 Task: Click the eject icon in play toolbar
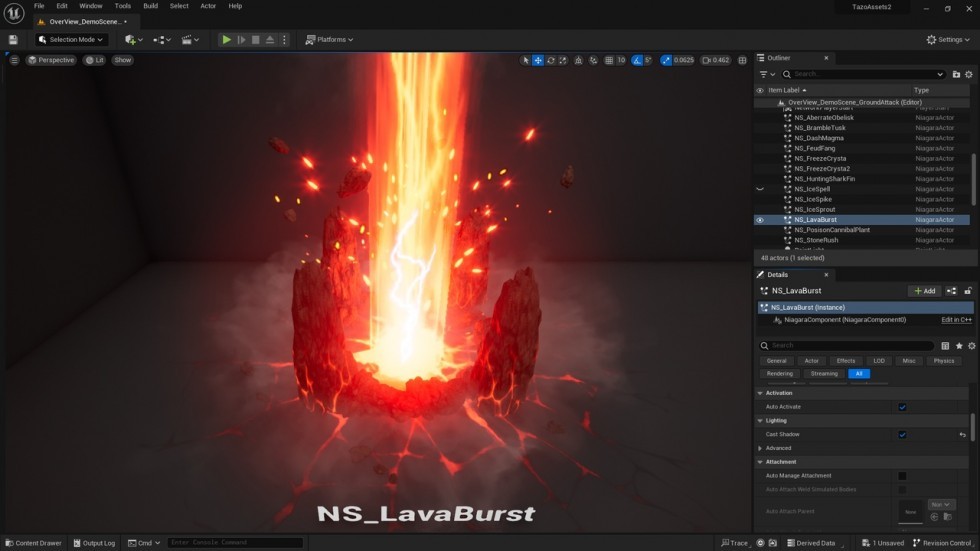(269, 40)
